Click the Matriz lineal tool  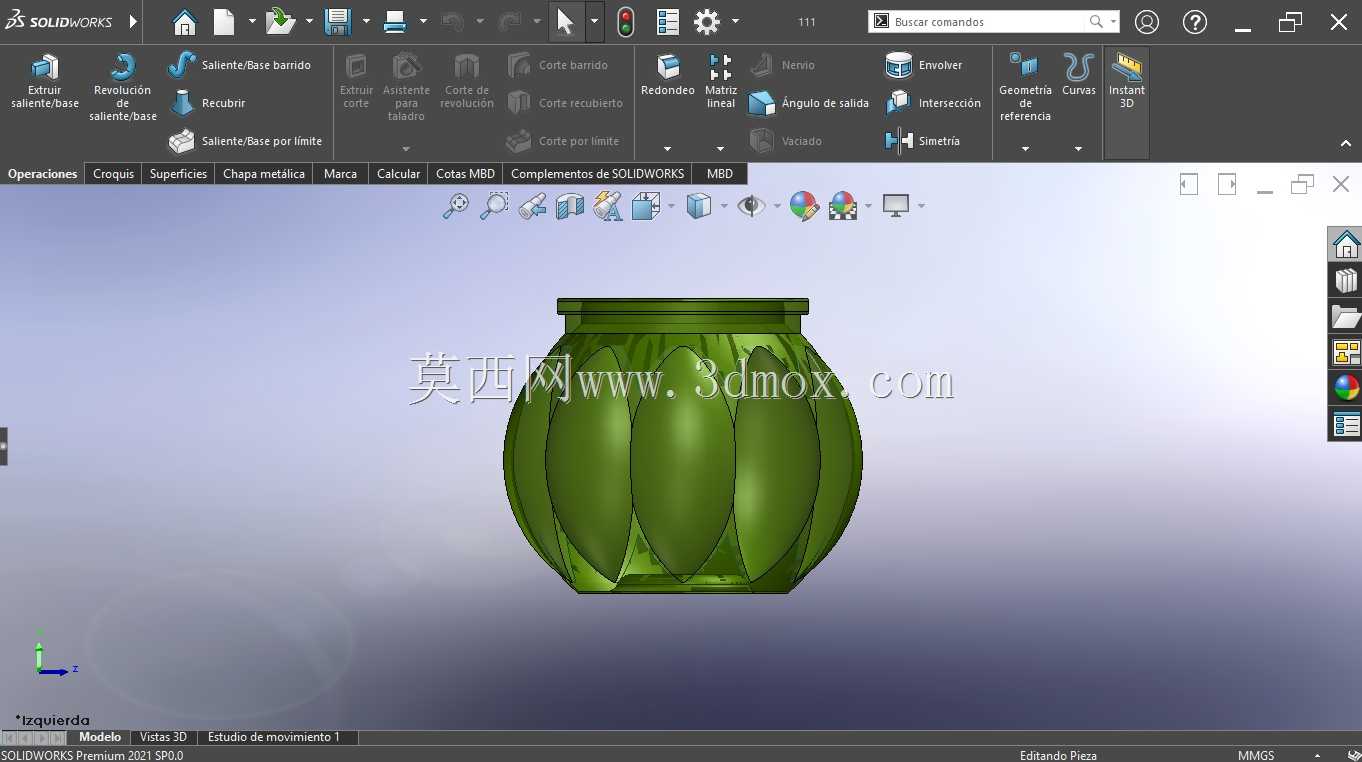point(720,82)
